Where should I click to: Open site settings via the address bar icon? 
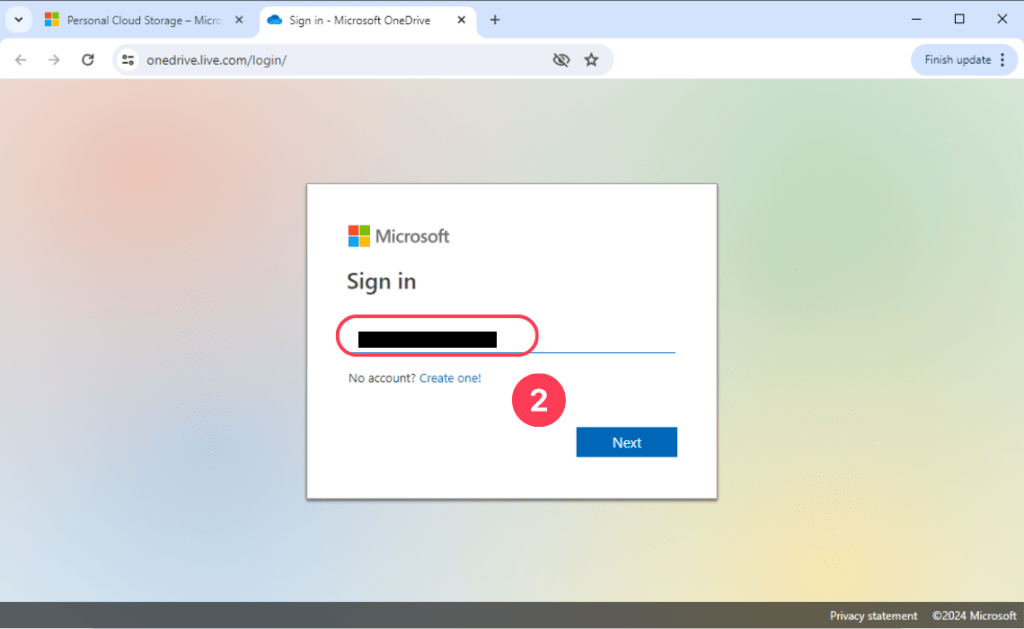(x=128, y=59)
